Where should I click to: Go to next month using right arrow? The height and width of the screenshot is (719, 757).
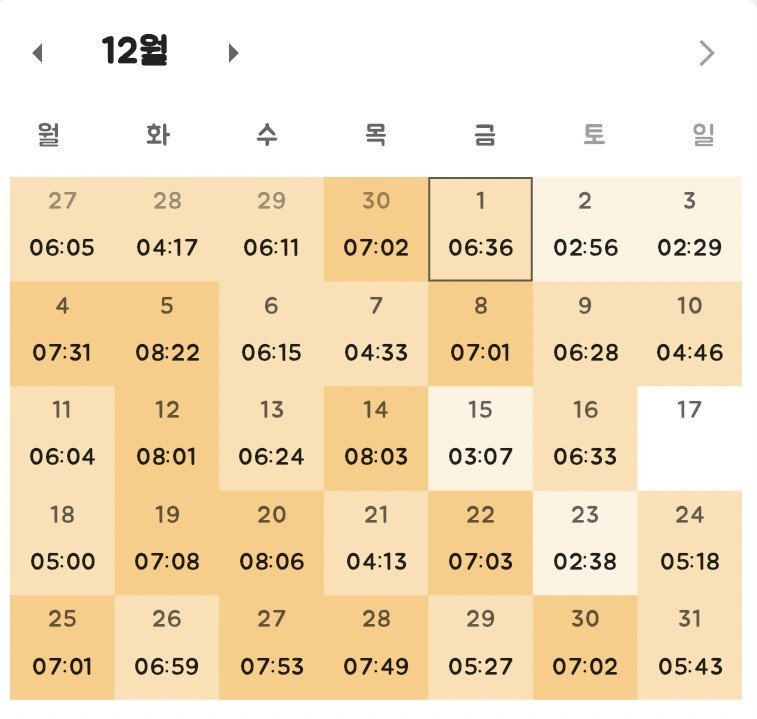click(233, 53)
